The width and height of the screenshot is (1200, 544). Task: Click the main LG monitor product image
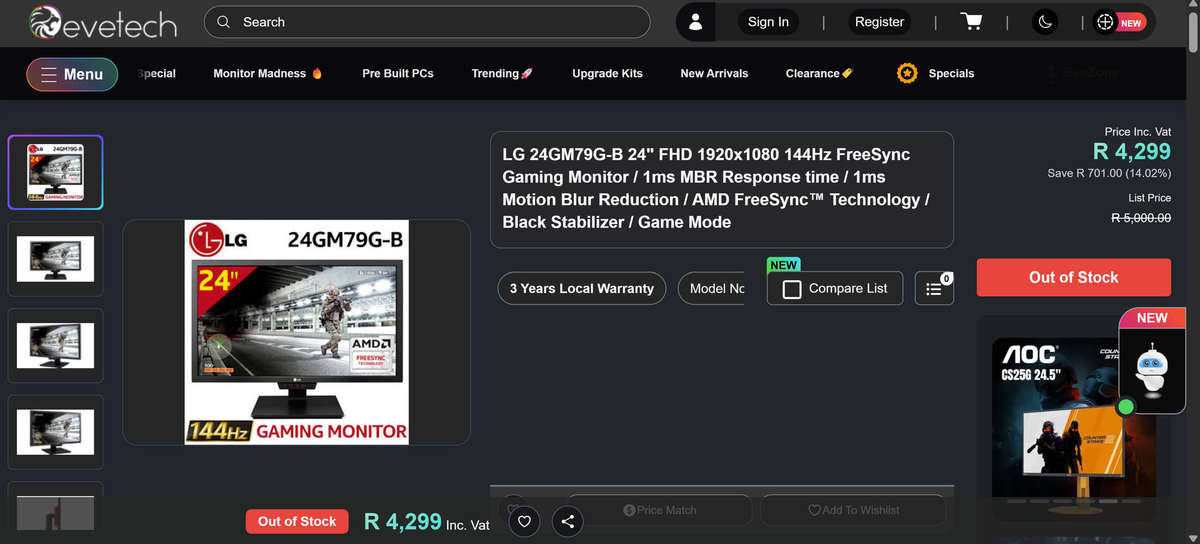[297, 332]
